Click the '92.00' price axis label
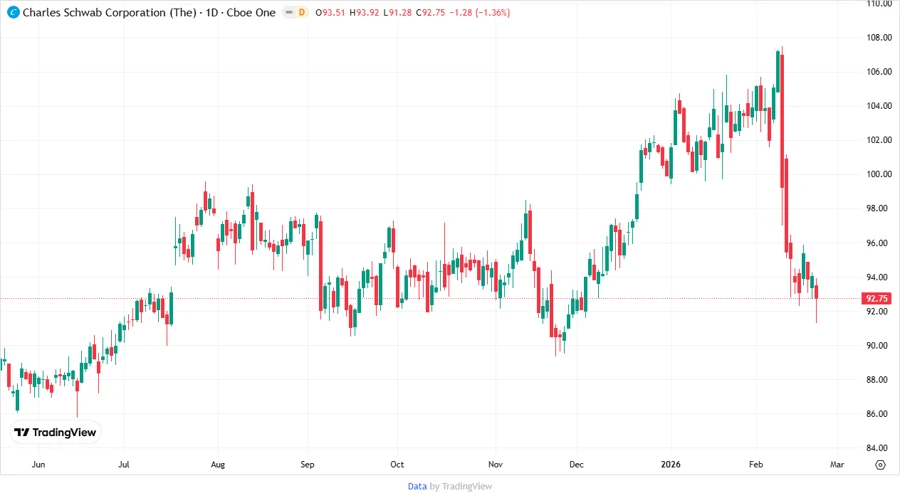900x498 pixels. [x=879, y=312]
